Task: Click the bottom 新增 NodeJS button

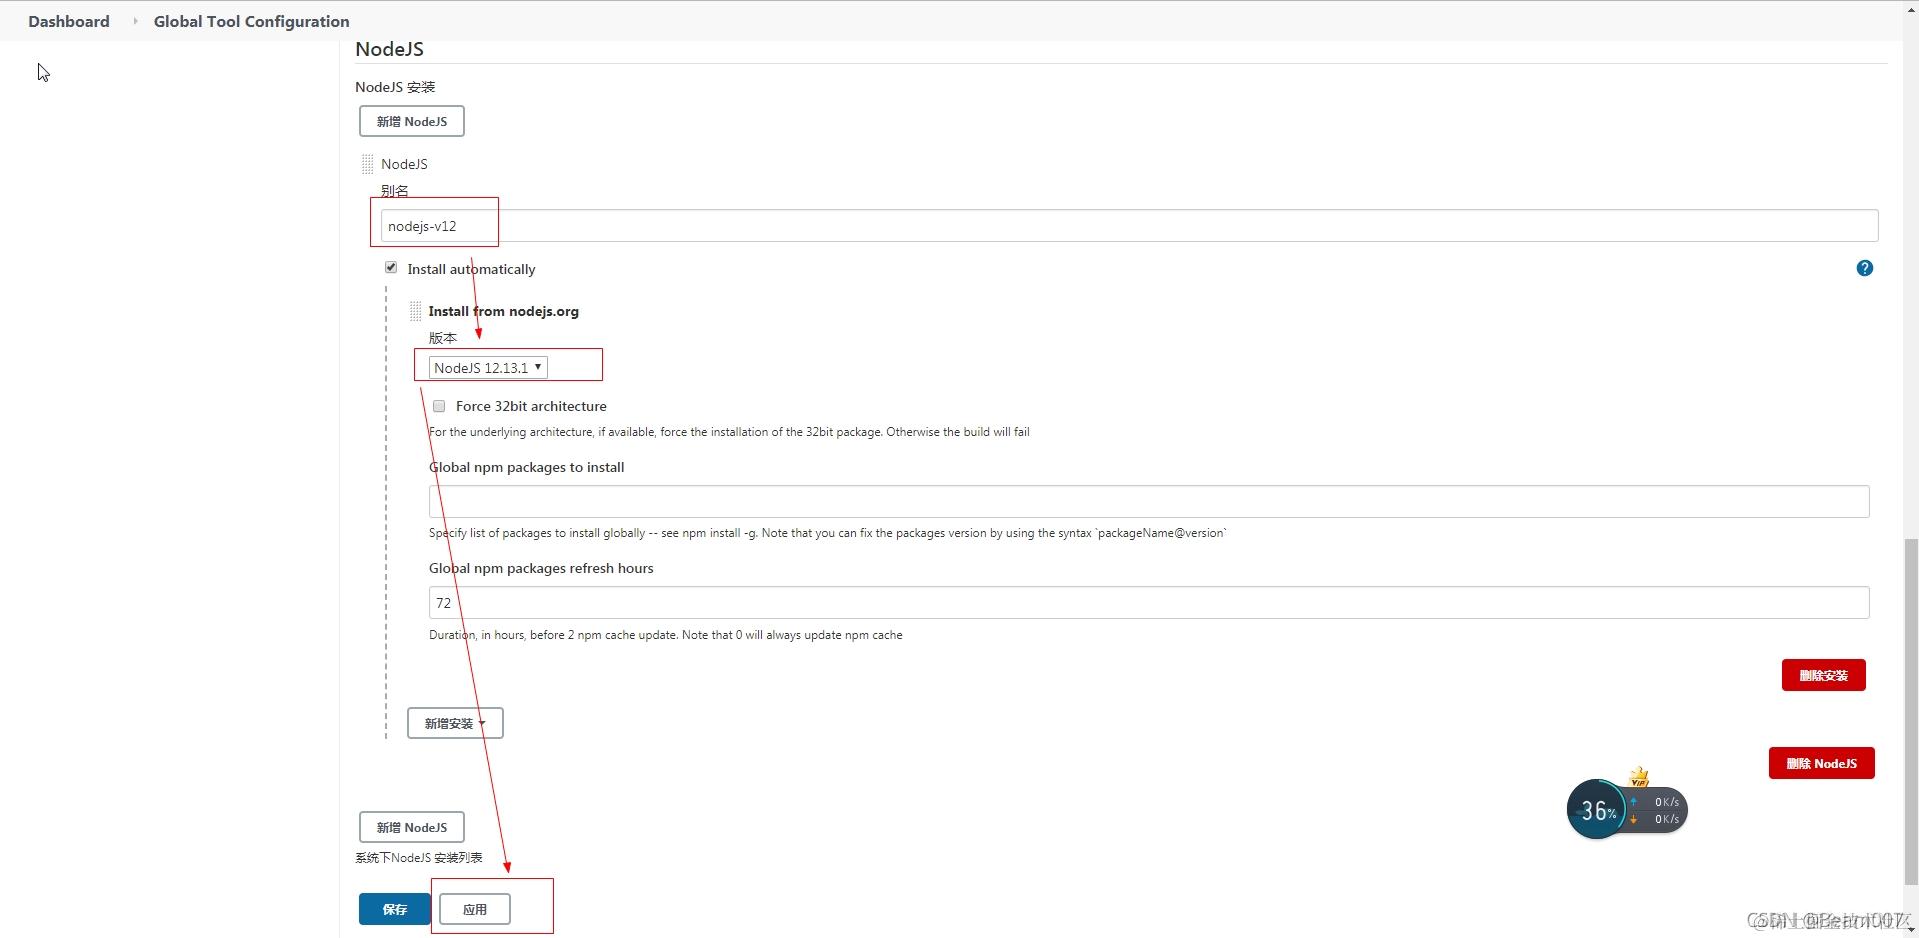Action: point(412,827)
